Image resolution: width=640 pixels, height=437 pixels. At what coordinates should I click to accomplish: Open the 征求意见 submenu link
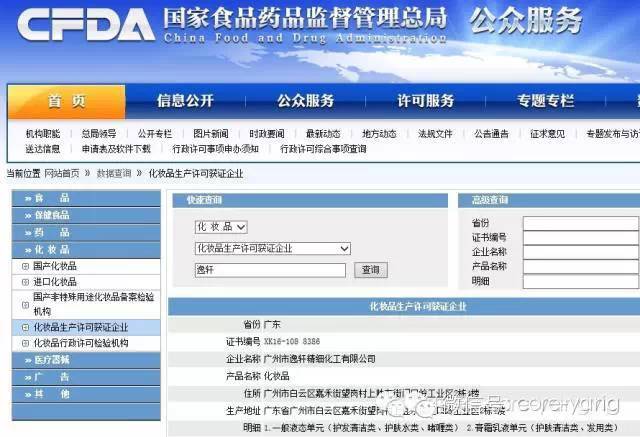[x=547, y=134]
